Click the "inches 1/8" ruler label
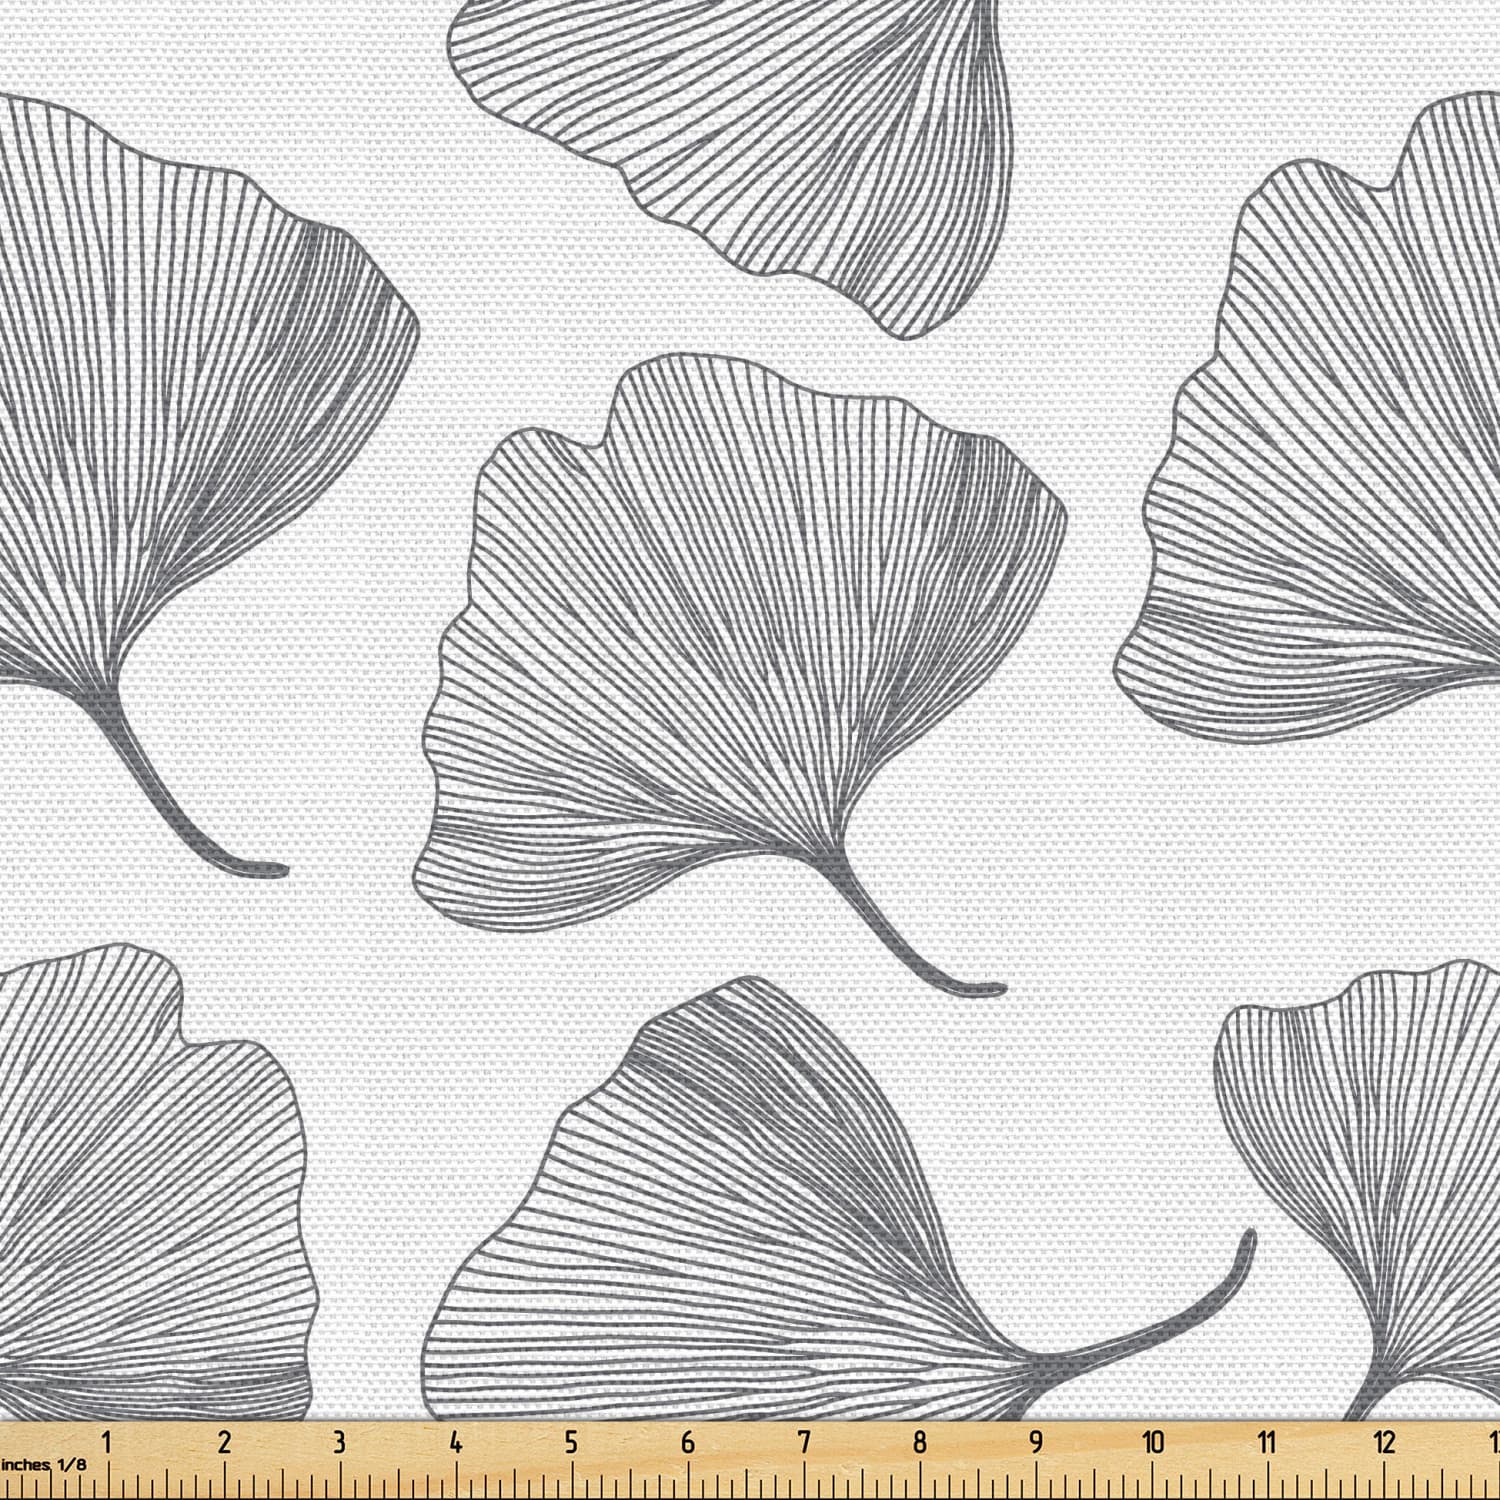The width and height of the screenshot is (1500, 1500). coord(44,1464)
